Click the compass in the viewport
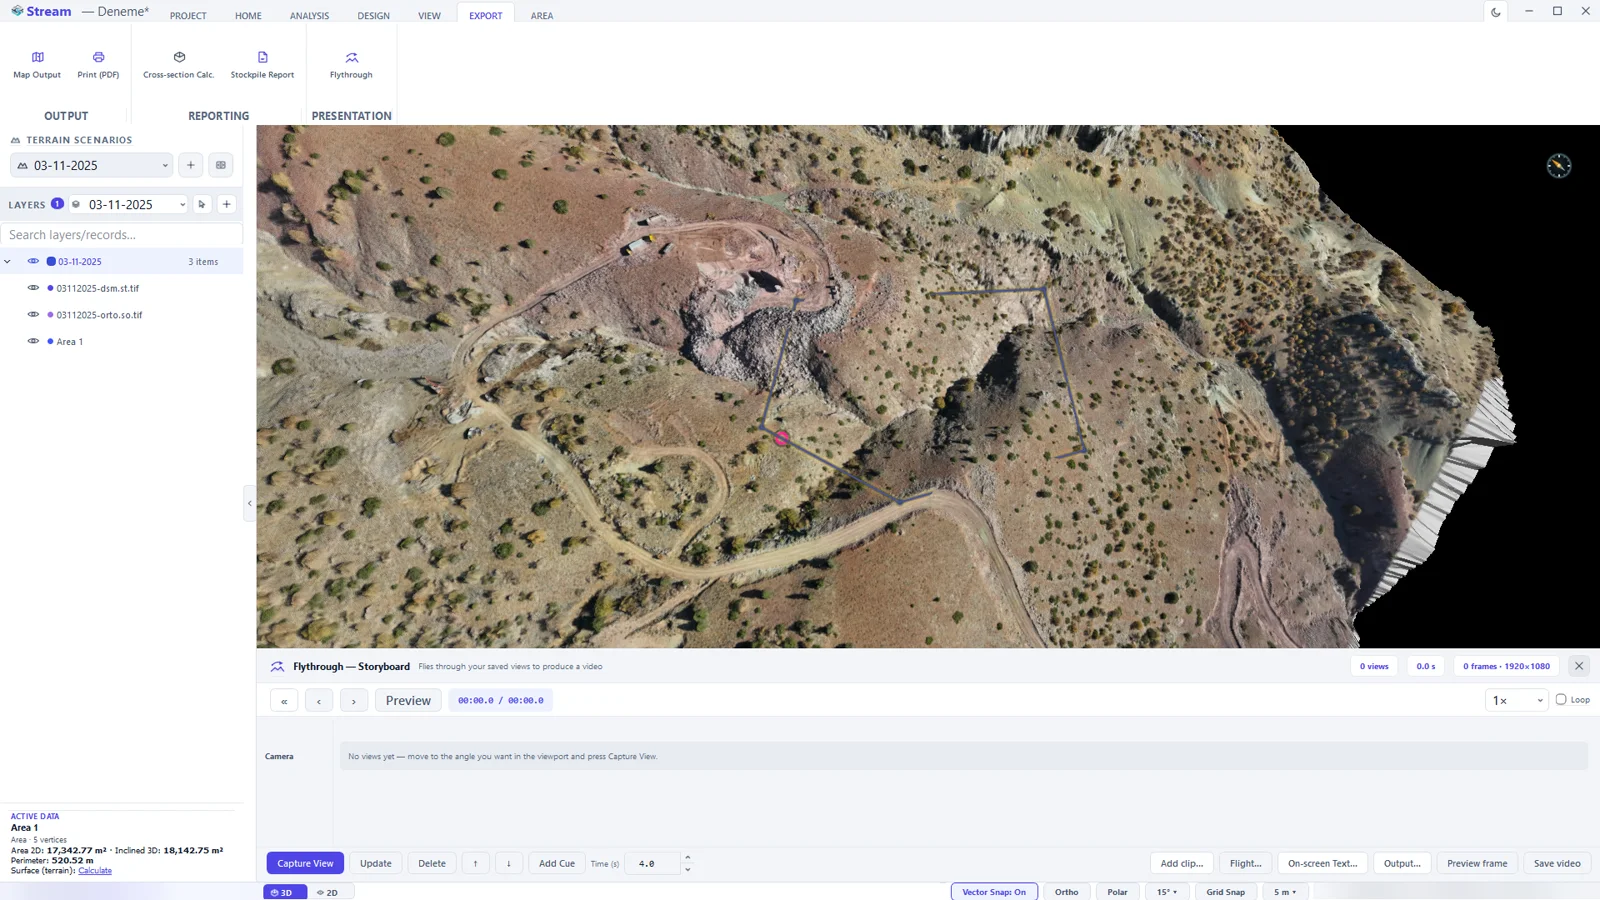This screenshot has height=900, width=1600. [1559, 166]
